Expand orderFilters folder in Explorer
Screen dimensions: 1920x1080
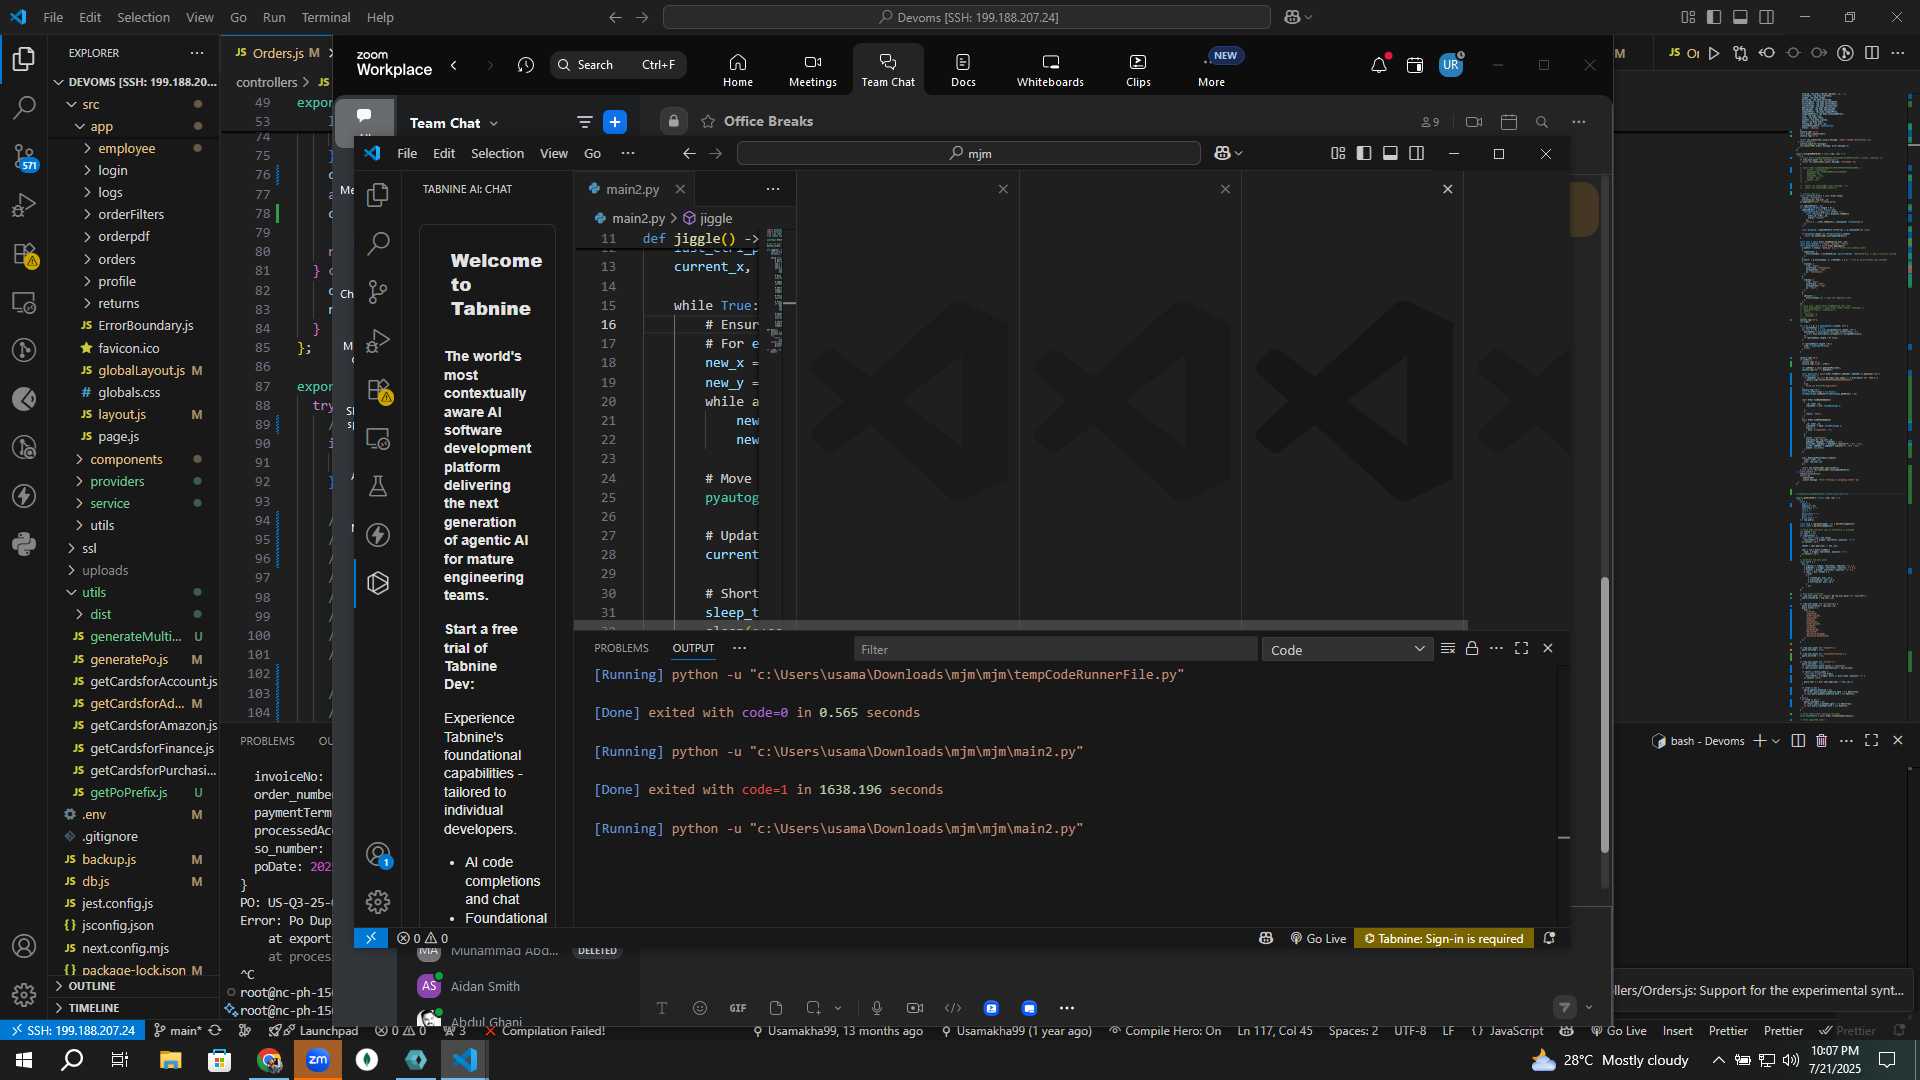click(x=131, y=214)
